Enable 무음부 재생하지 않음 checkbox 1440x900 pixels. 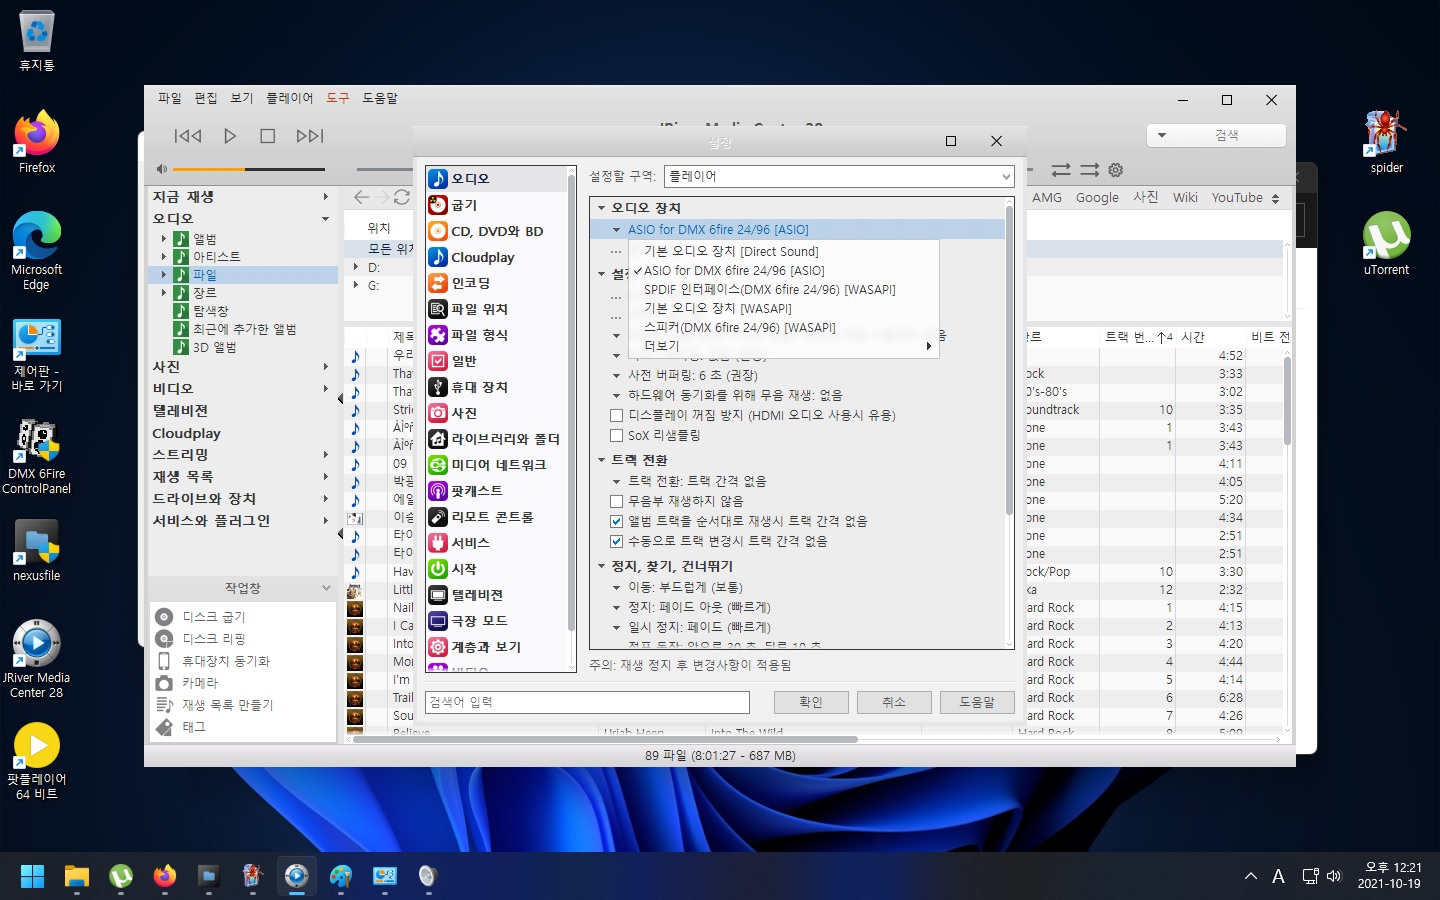coord(616,501)
